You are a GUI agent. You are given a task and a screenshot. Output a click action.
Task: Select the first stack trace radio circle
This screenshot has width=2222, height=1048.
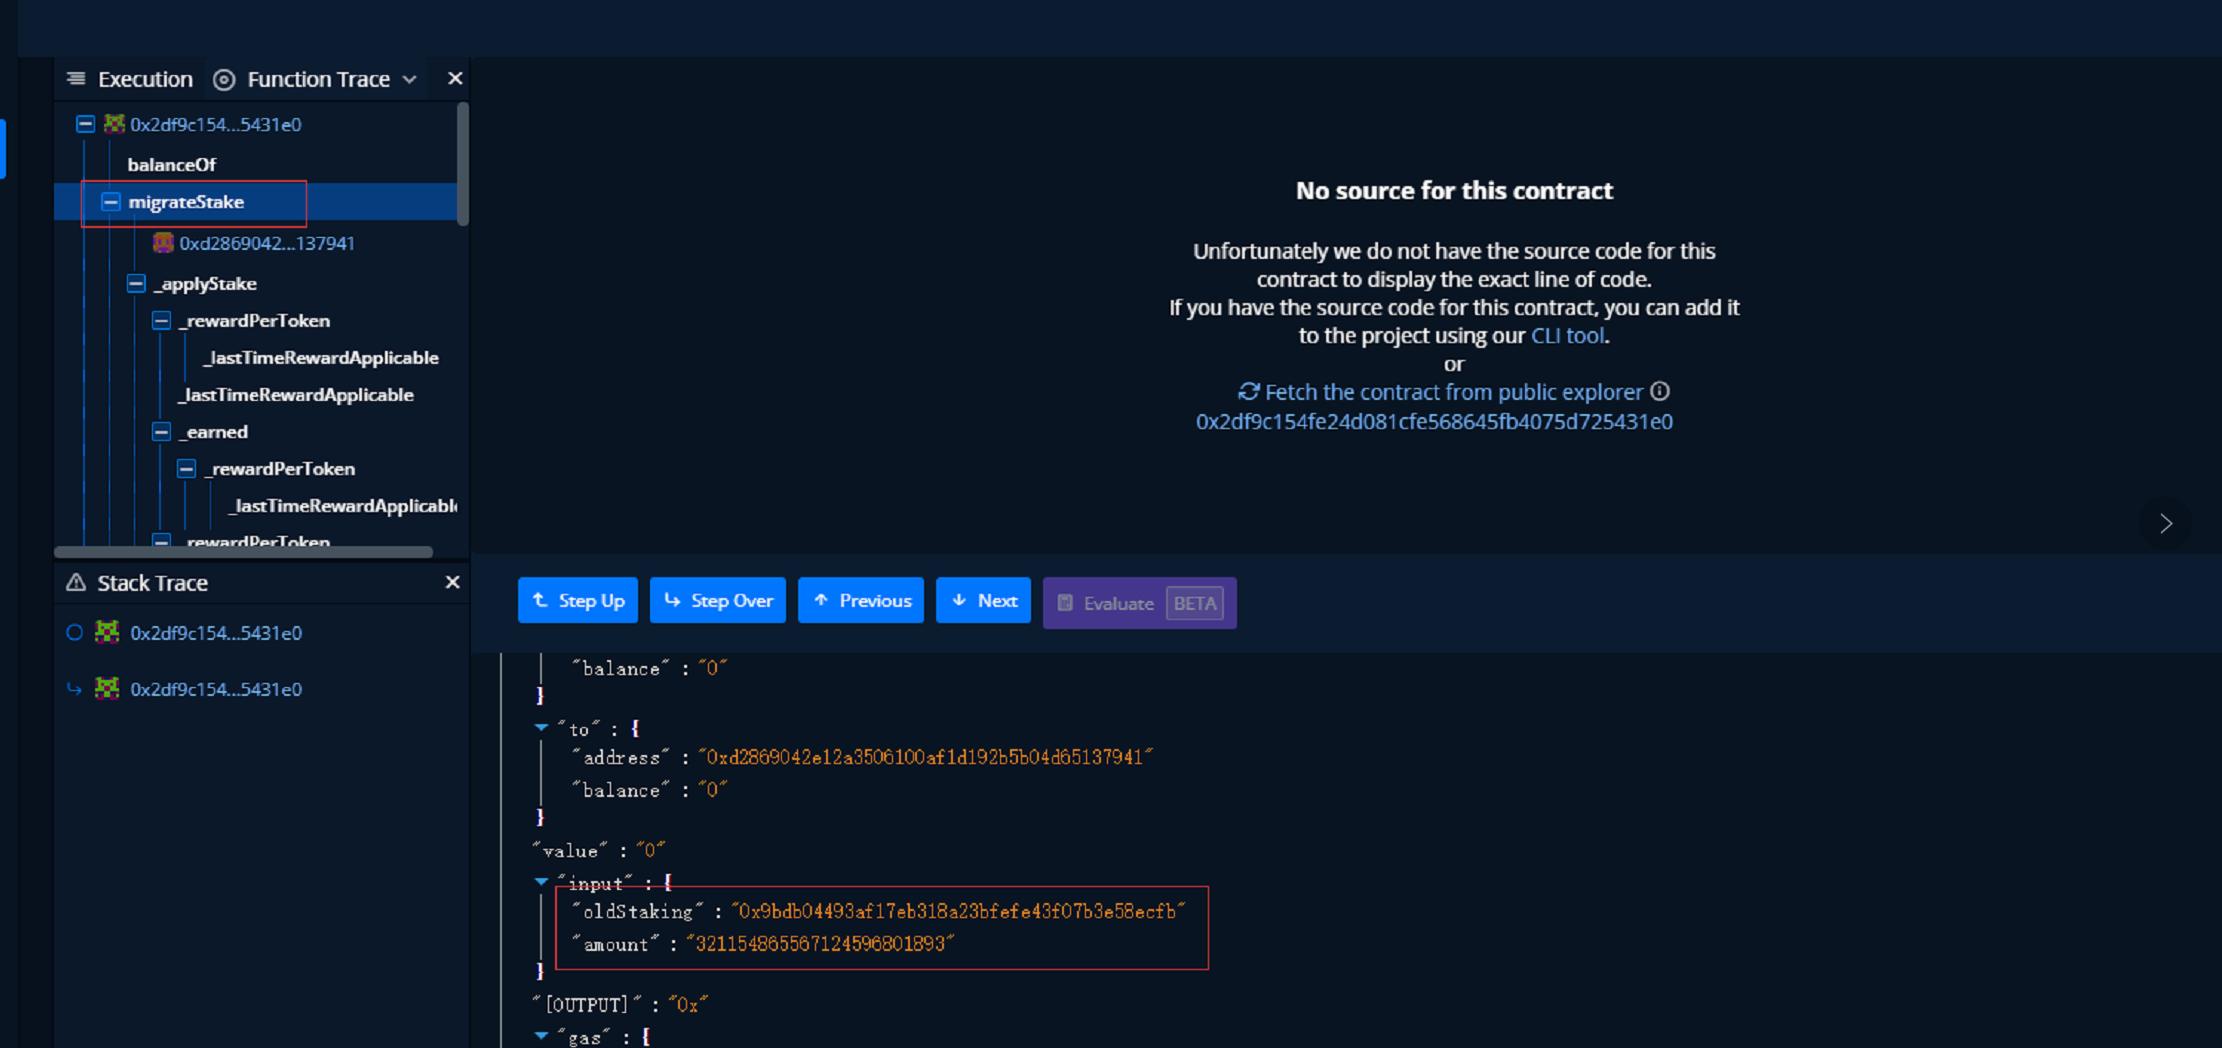[x=74, y=633]
